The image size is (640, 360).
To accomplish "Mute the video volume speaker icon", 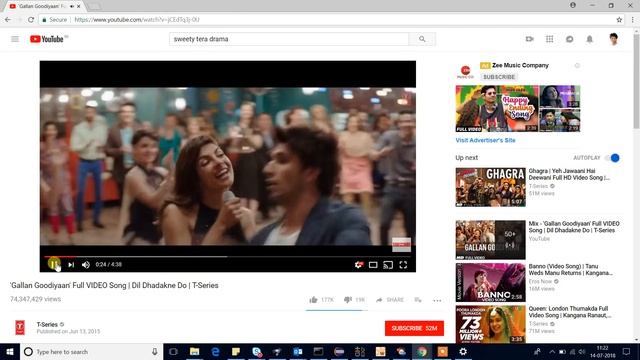I will coord(85,264).
